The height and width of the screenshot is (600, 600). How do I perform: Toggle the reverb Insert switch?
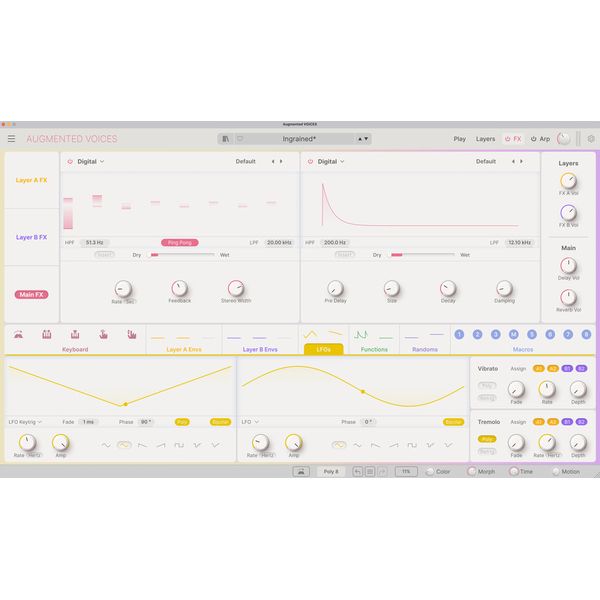(344, 254)
